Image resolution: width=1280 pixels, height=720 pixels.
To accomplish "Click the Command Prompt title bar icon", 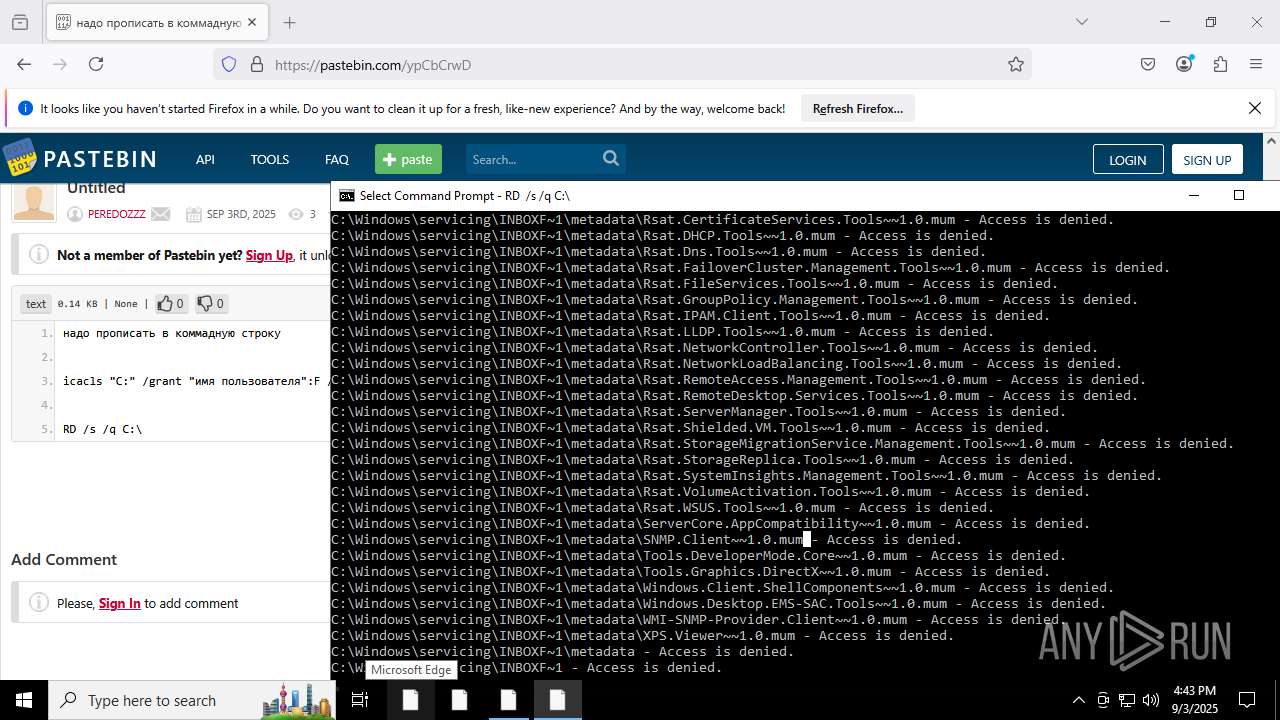I will 347,195.
